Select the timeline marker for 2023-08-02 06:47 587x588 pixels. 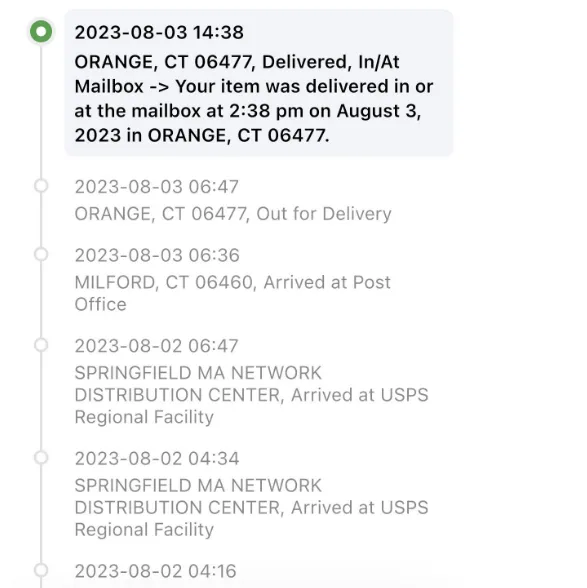tap(41, 345)
